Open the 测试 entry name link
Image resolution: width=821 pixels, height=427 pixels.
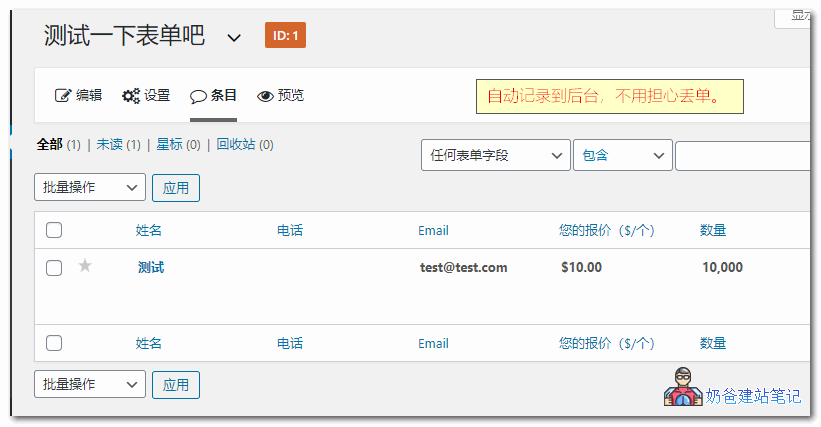click(x=151, y=267)
